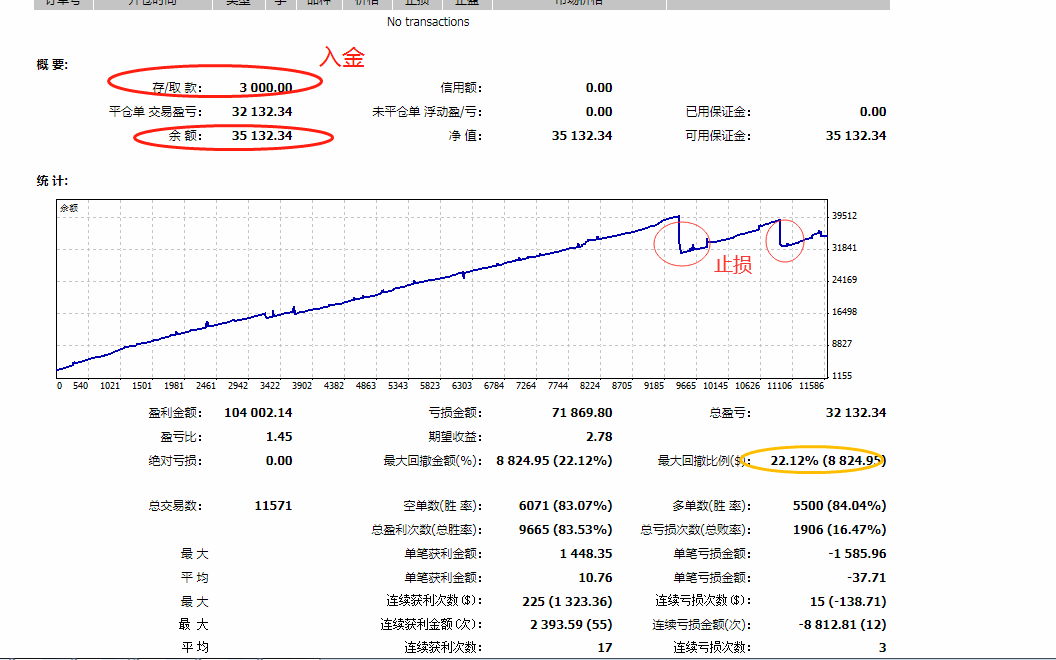This screenshot has height=660, width=1056.
Task: Select the consecutive loss value -8 812.81 (12)
Action: (842, 625)
